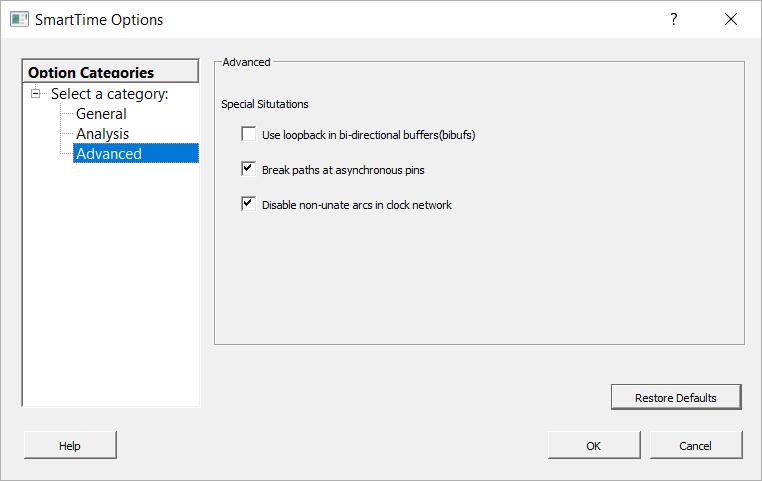
Task: Click the Break paths at asynchronous pins label
Action: 343,170
